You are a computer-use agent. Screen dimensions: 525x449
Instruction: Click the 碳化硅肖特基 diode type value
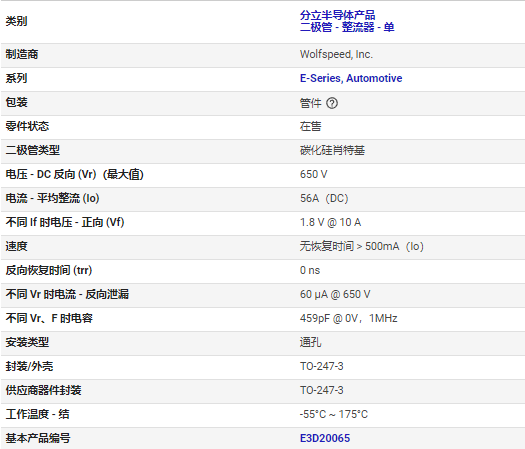pos(332,150)
